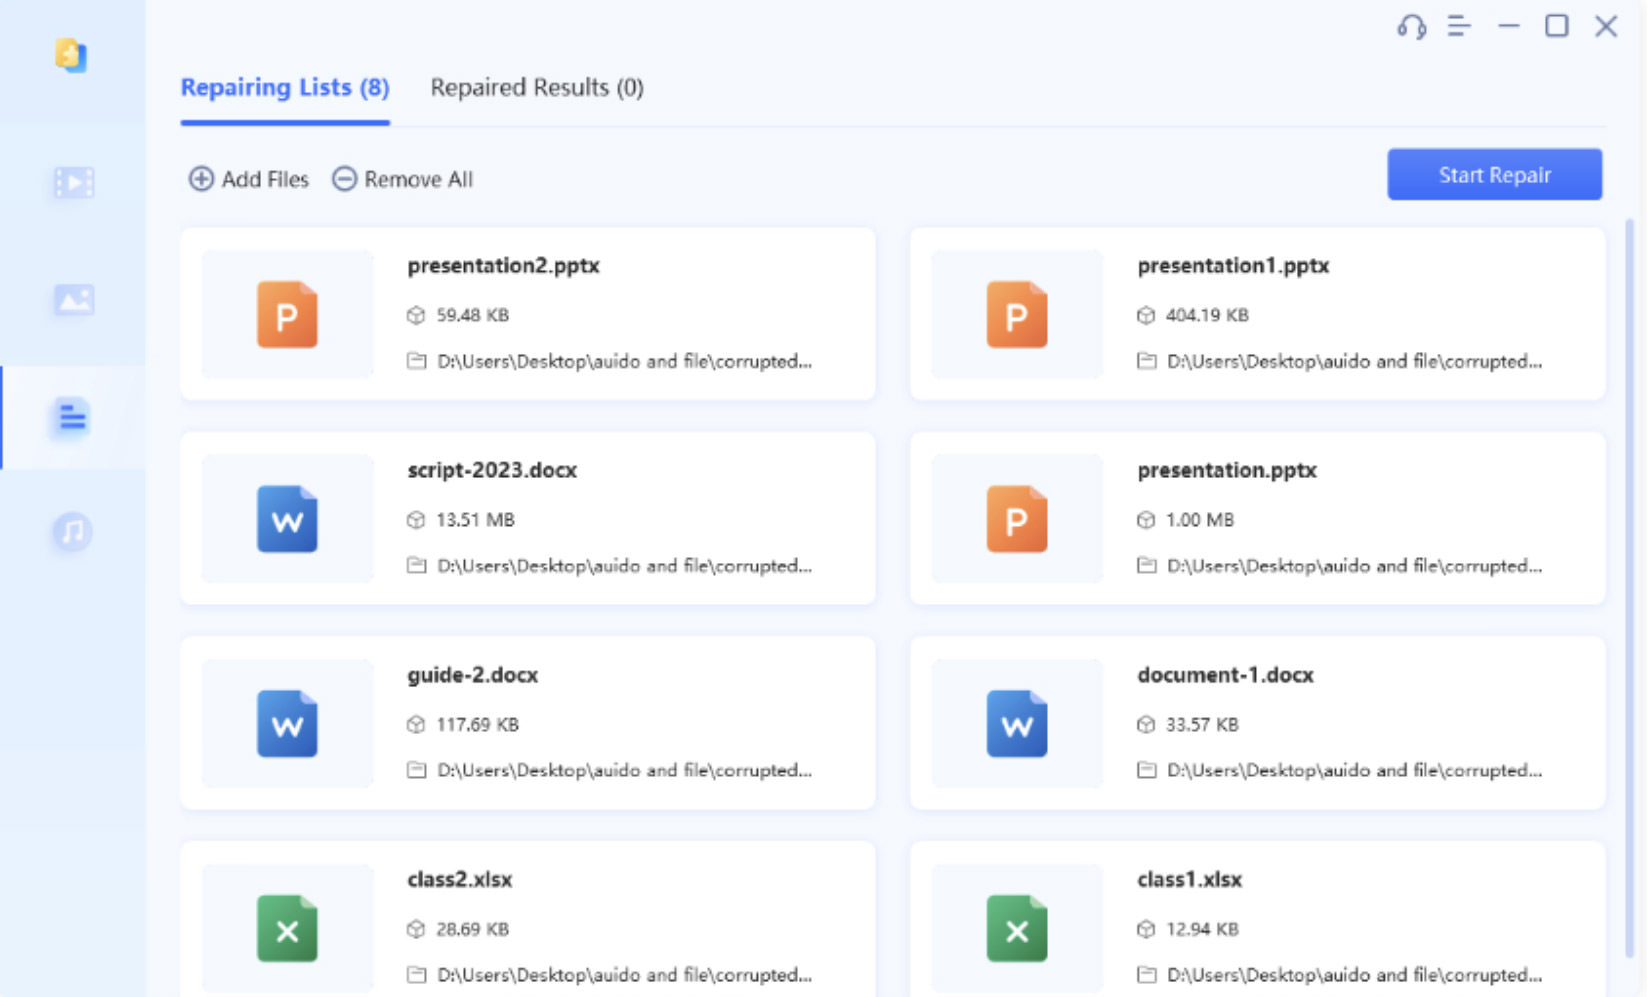
Task: Open the Repairing Lists tab
Action: coord(283,88)
